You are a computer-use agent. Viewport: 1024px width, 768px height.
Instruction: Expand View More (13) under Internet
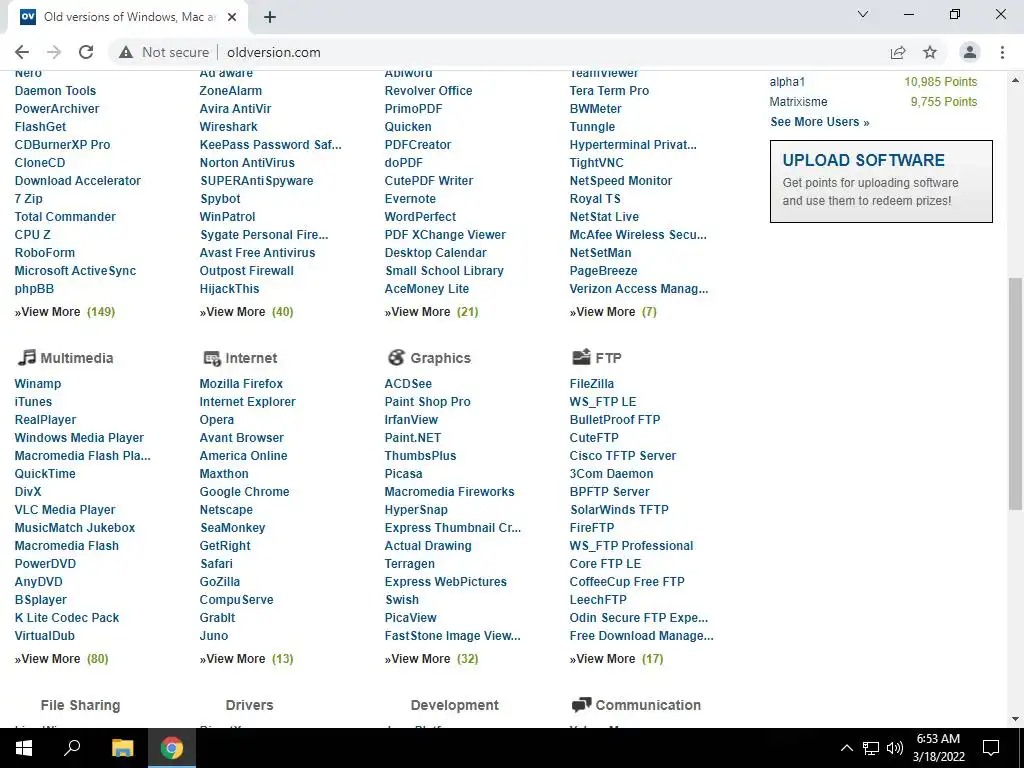click(246, 658)
